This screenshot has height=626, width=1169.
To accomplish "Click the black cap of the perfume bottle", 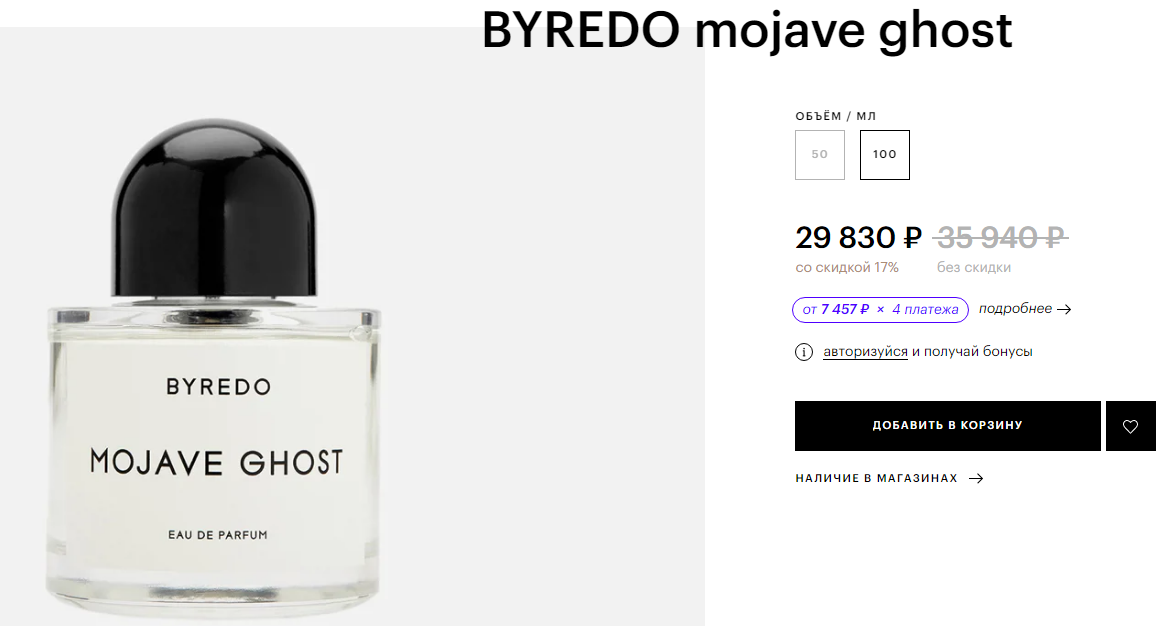I will (x=215, y=209).
